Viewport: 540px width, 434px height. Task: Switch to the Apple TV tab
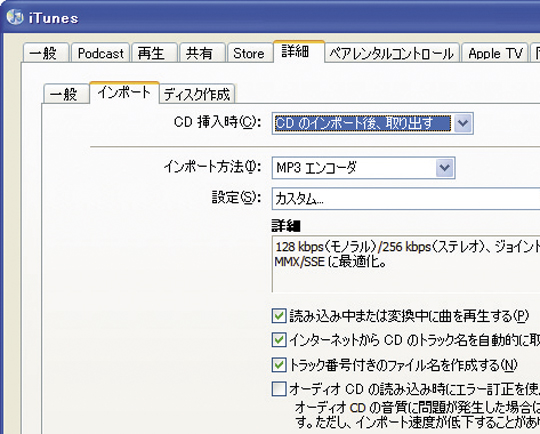(495, 53)
